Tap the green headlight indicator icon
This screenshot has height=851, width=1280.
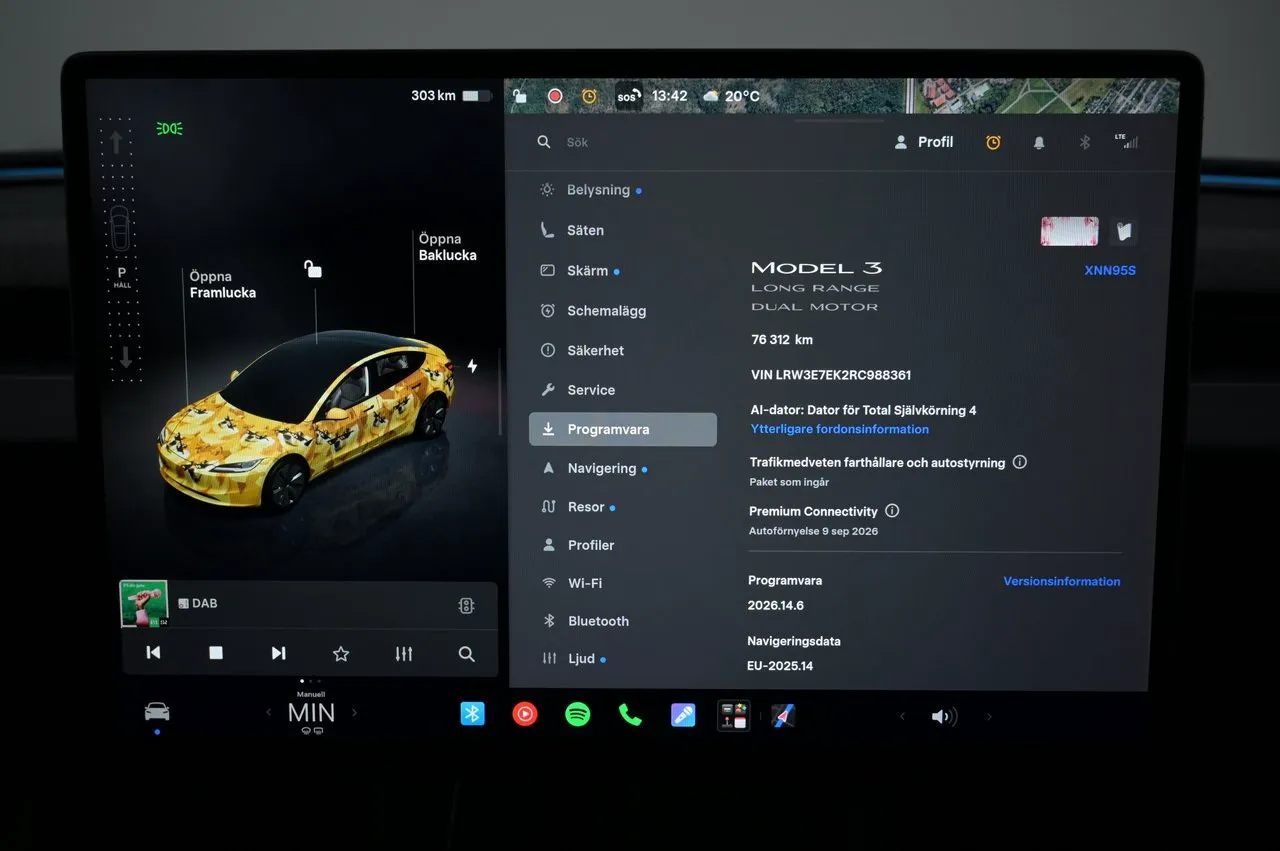tap(170, 128)
